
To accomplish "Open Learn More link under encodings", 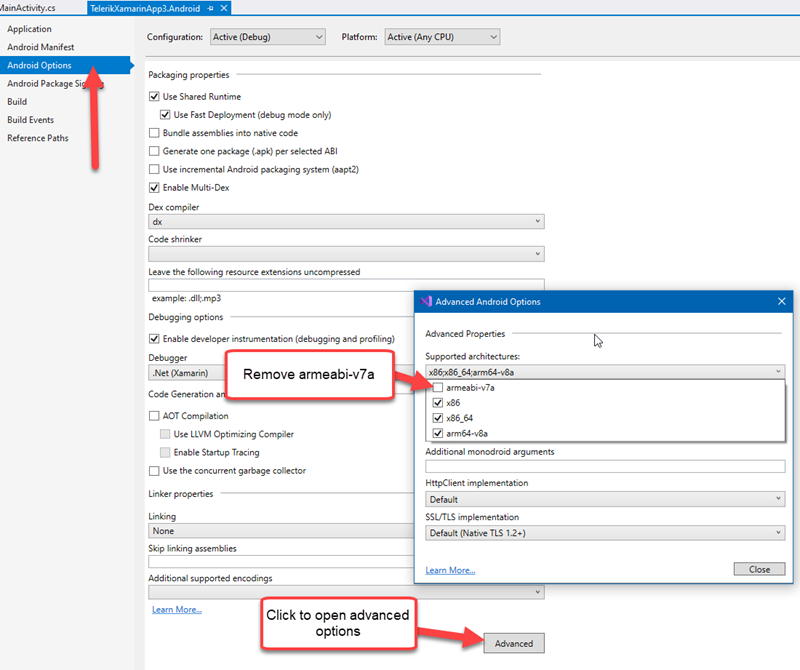I will pos(177,609).
